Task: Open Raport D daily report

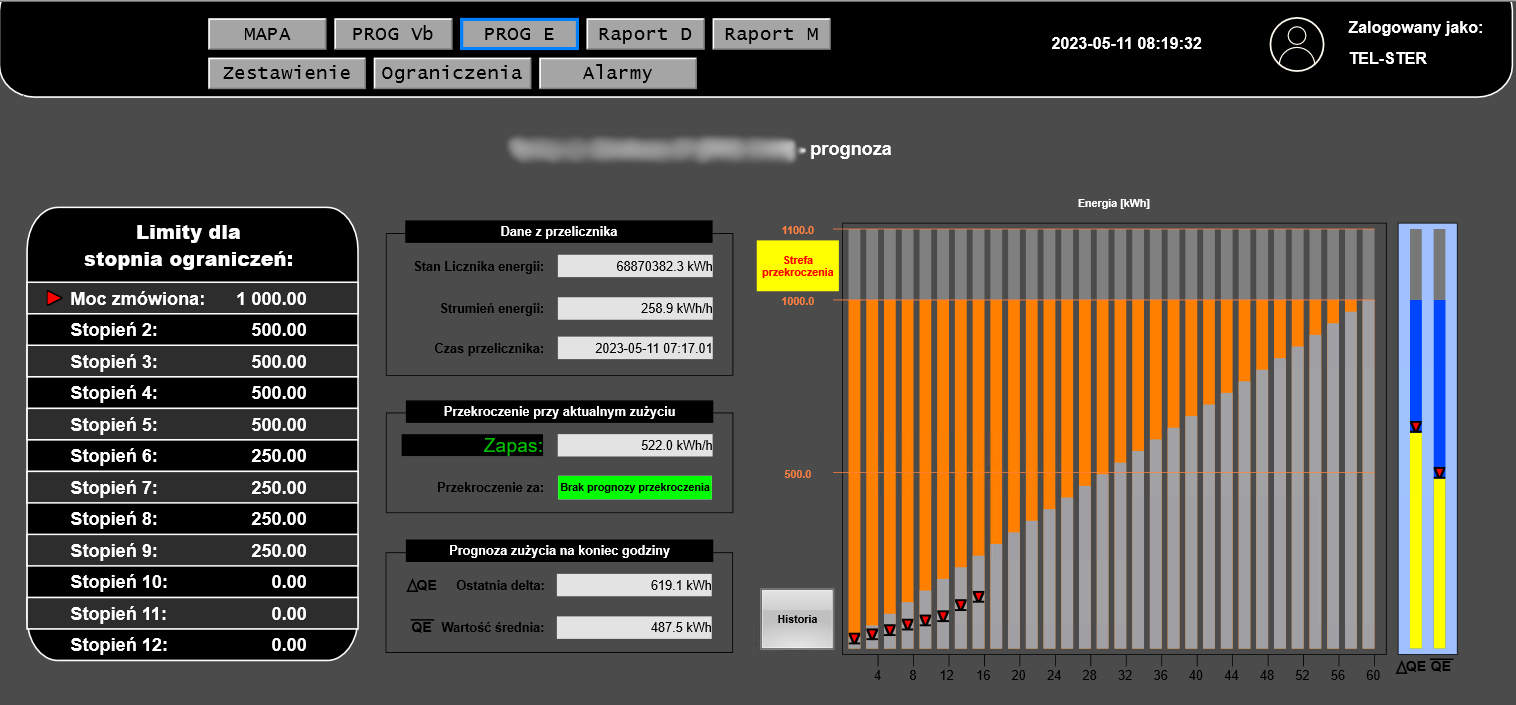Action: pos(645,34)
